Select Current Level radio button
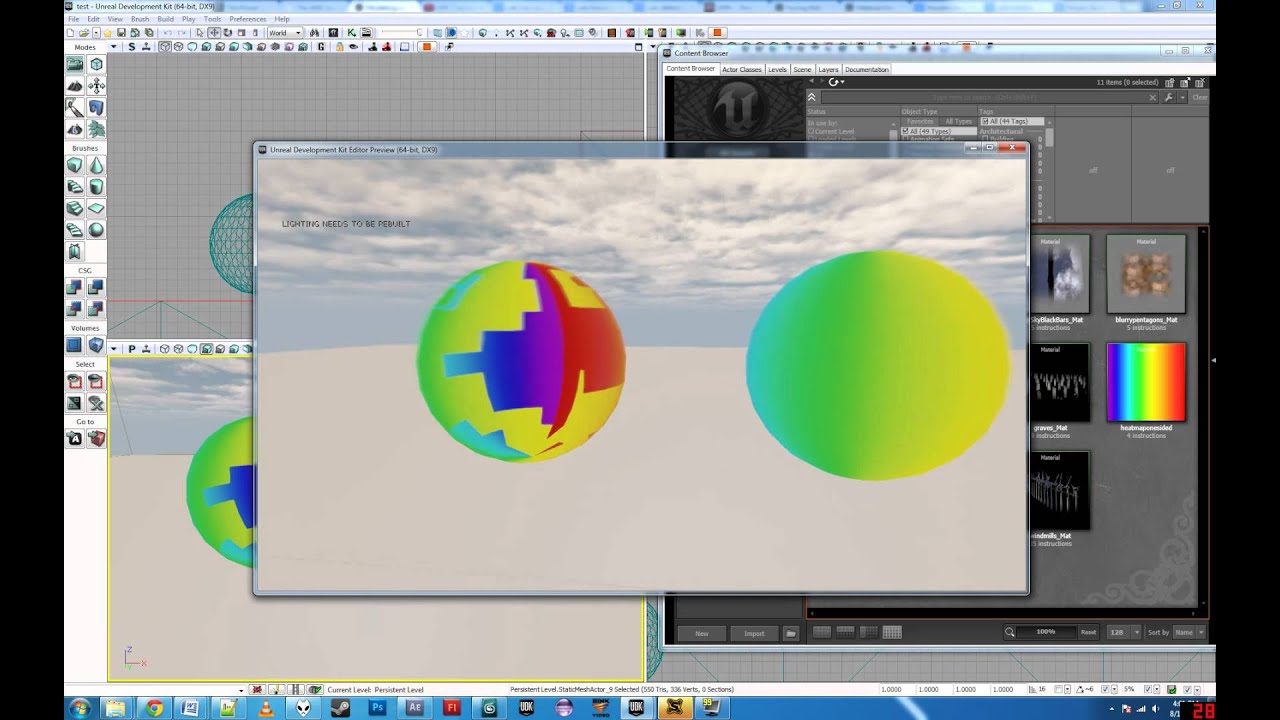Screen dimensions: 1280x720 click(811, 131)
